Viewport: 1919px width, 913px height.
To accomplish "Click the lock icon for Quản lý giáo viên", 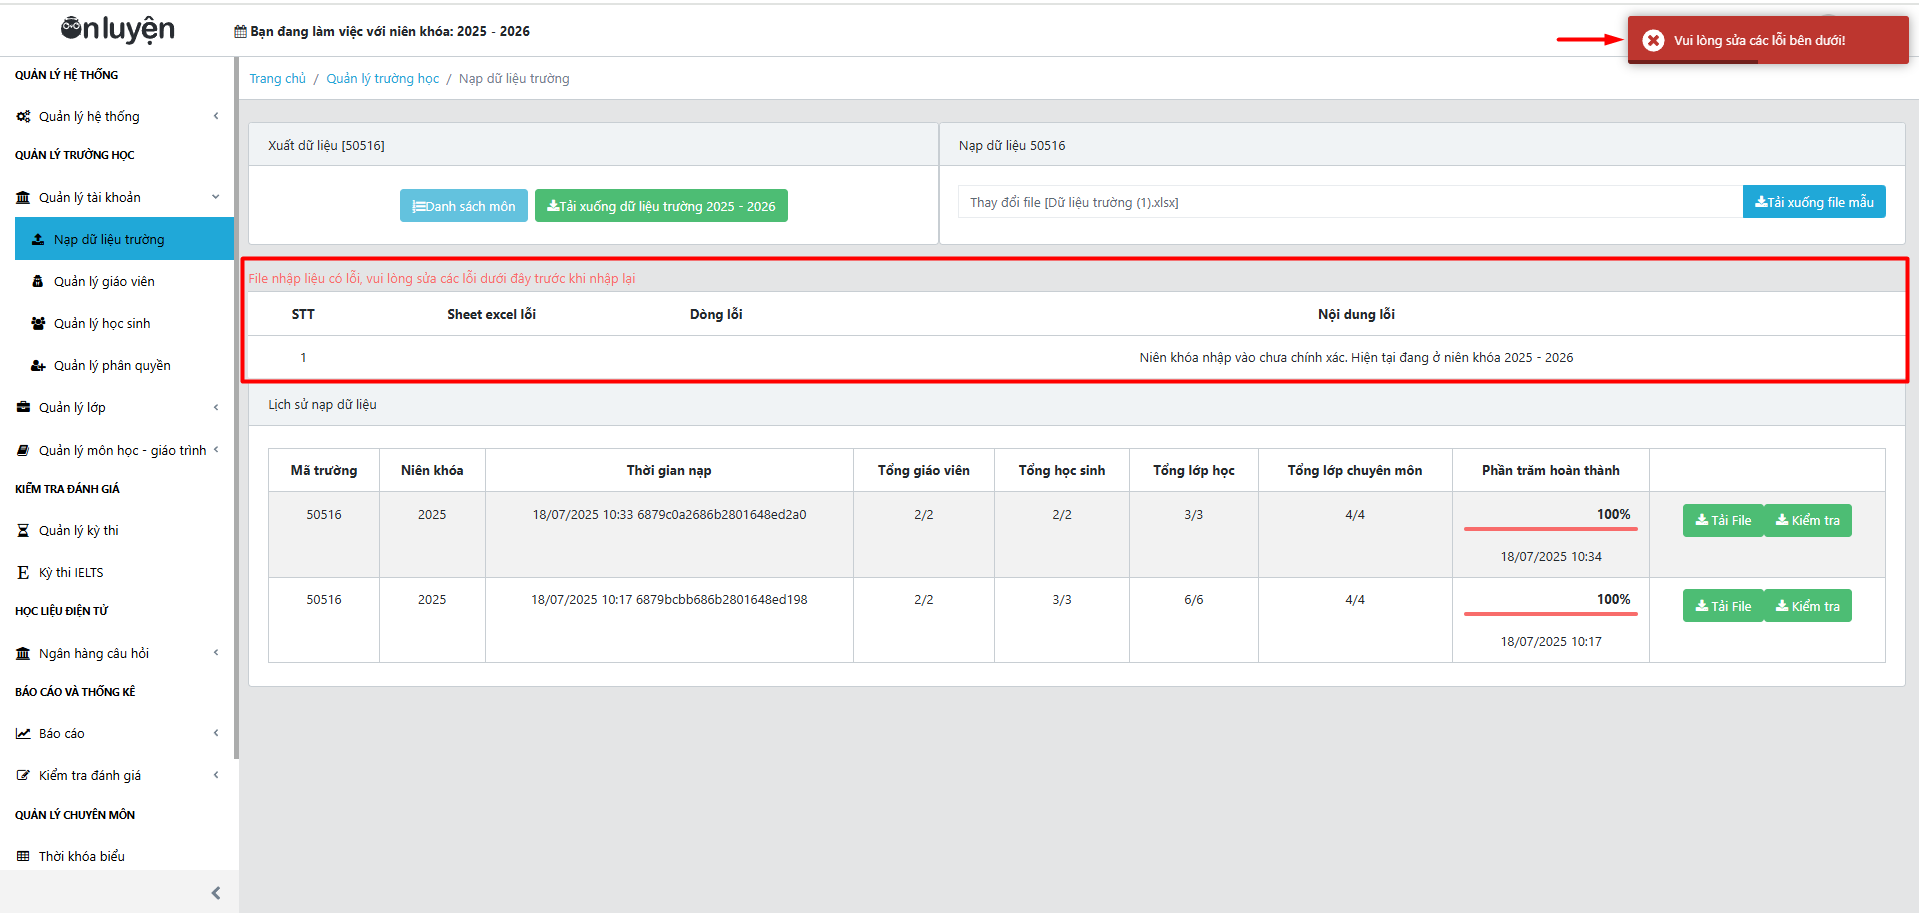I will (x=38, y=282).
